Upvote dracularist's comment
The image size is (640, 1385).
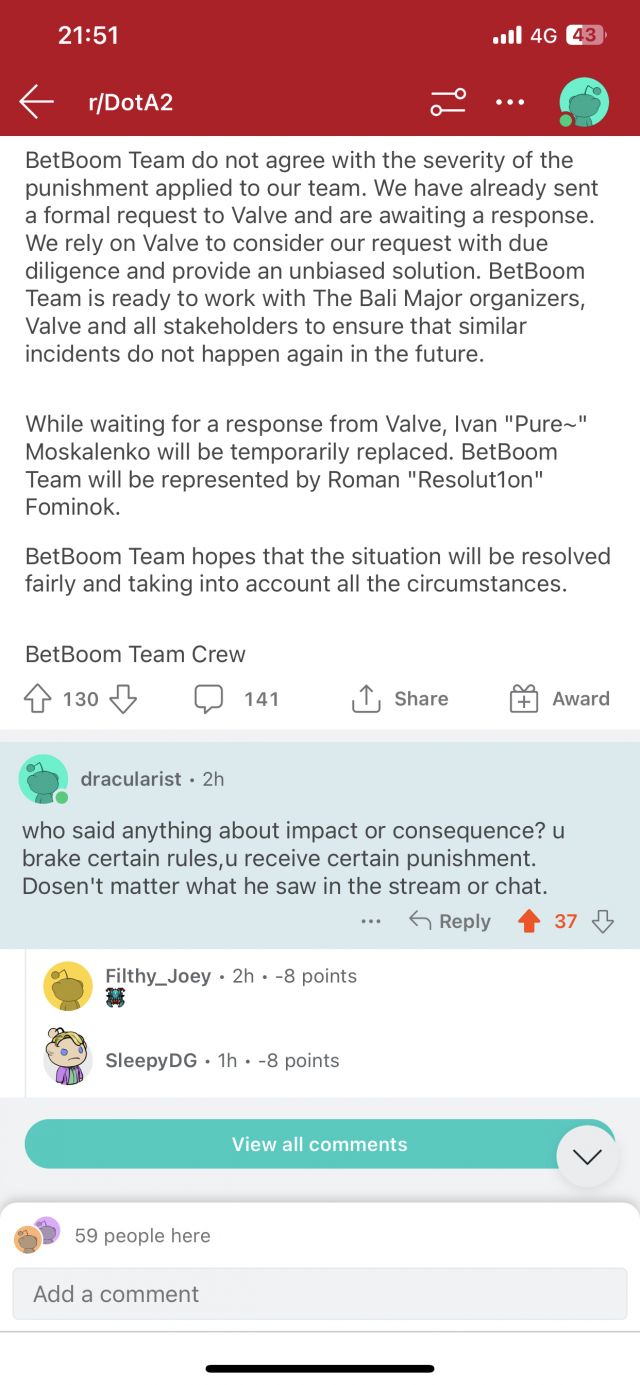[528, 921]
